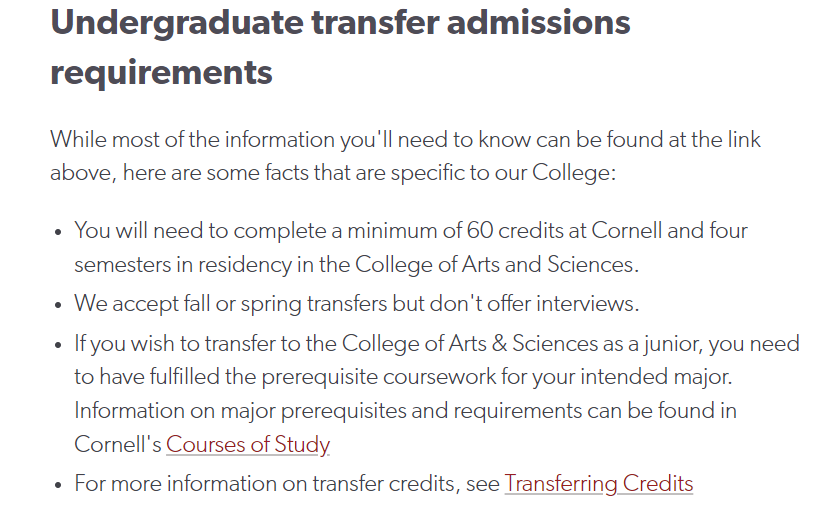Click the sentence 'Information on major prerequisites'
This screenshot has width=828, height=519.
(406, 411)
